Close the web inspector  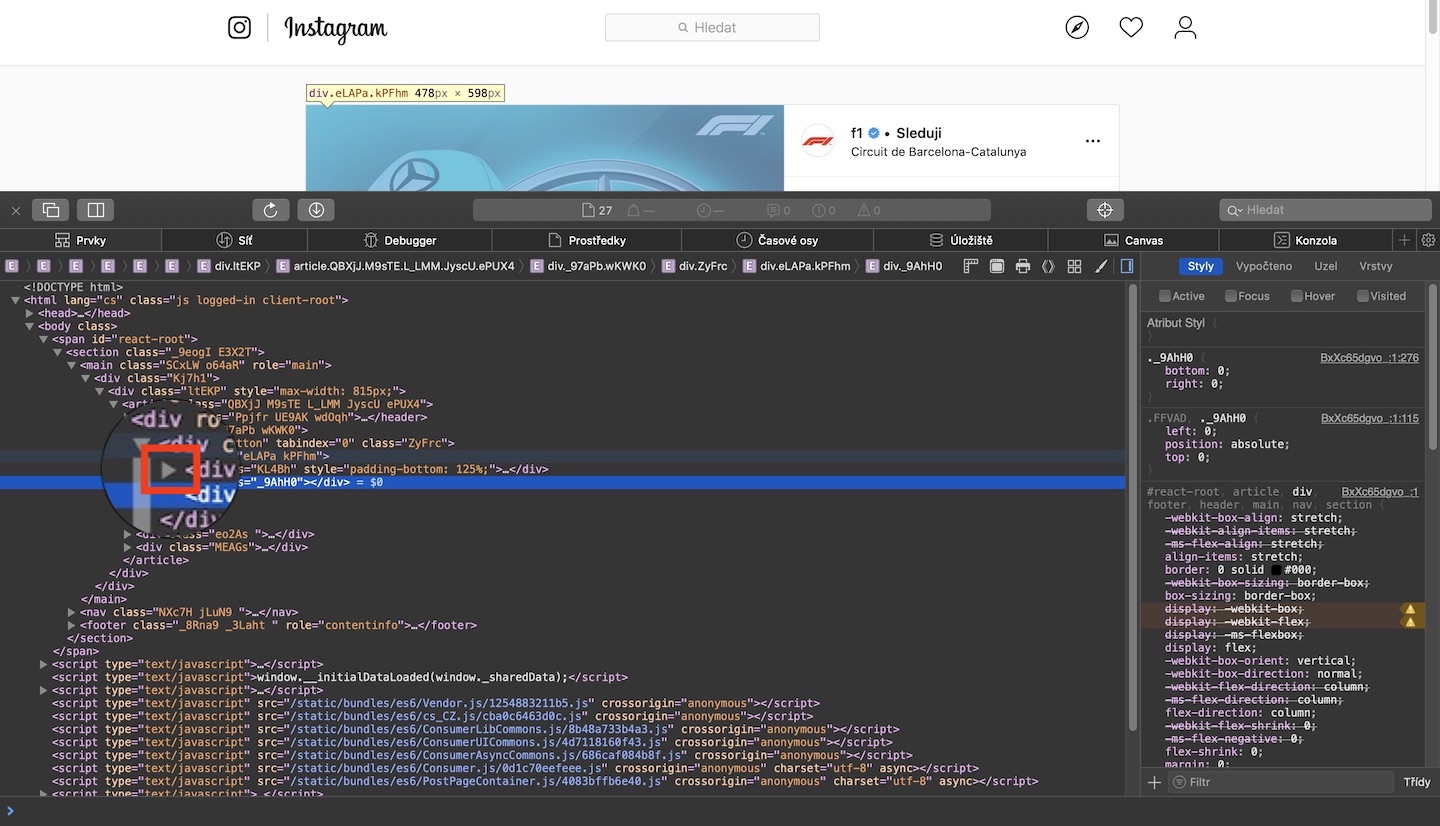(15, 211)
